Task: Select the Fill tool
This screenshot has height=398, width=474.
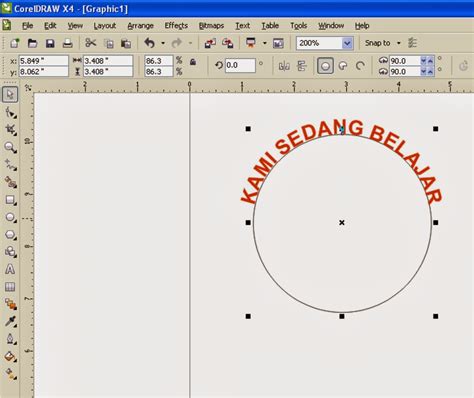Action: click(10, 357)
